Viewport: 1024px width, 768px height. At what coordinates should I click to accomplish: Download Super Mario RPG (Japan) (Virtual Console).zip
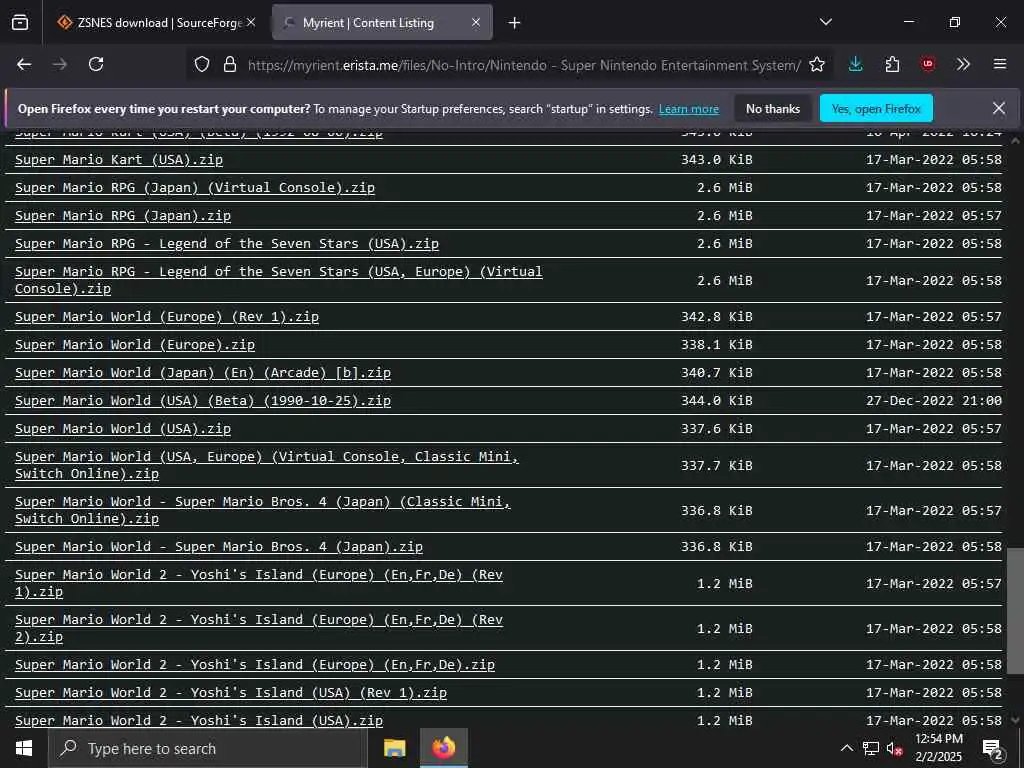coord(195,187)
